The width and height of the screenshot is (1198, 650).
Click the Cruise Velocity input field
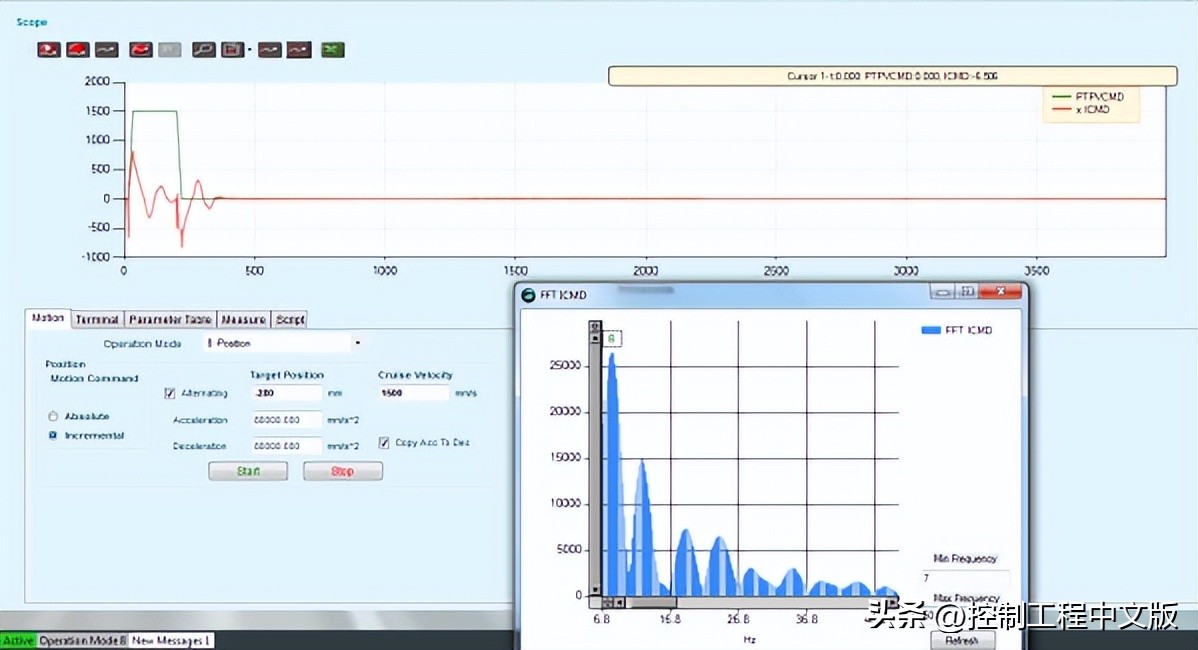414,393
